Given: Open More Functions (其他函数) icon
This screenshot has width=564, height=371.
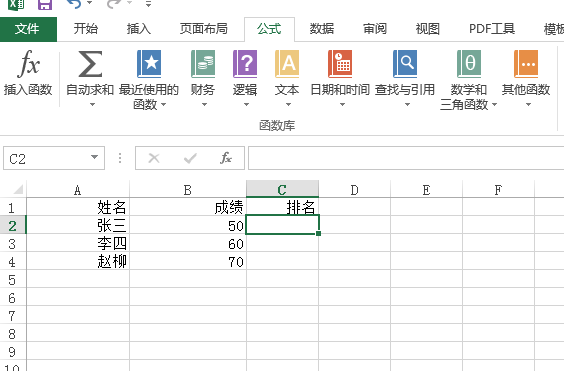Looking at the screenshot, I should [x=526, y=64].
